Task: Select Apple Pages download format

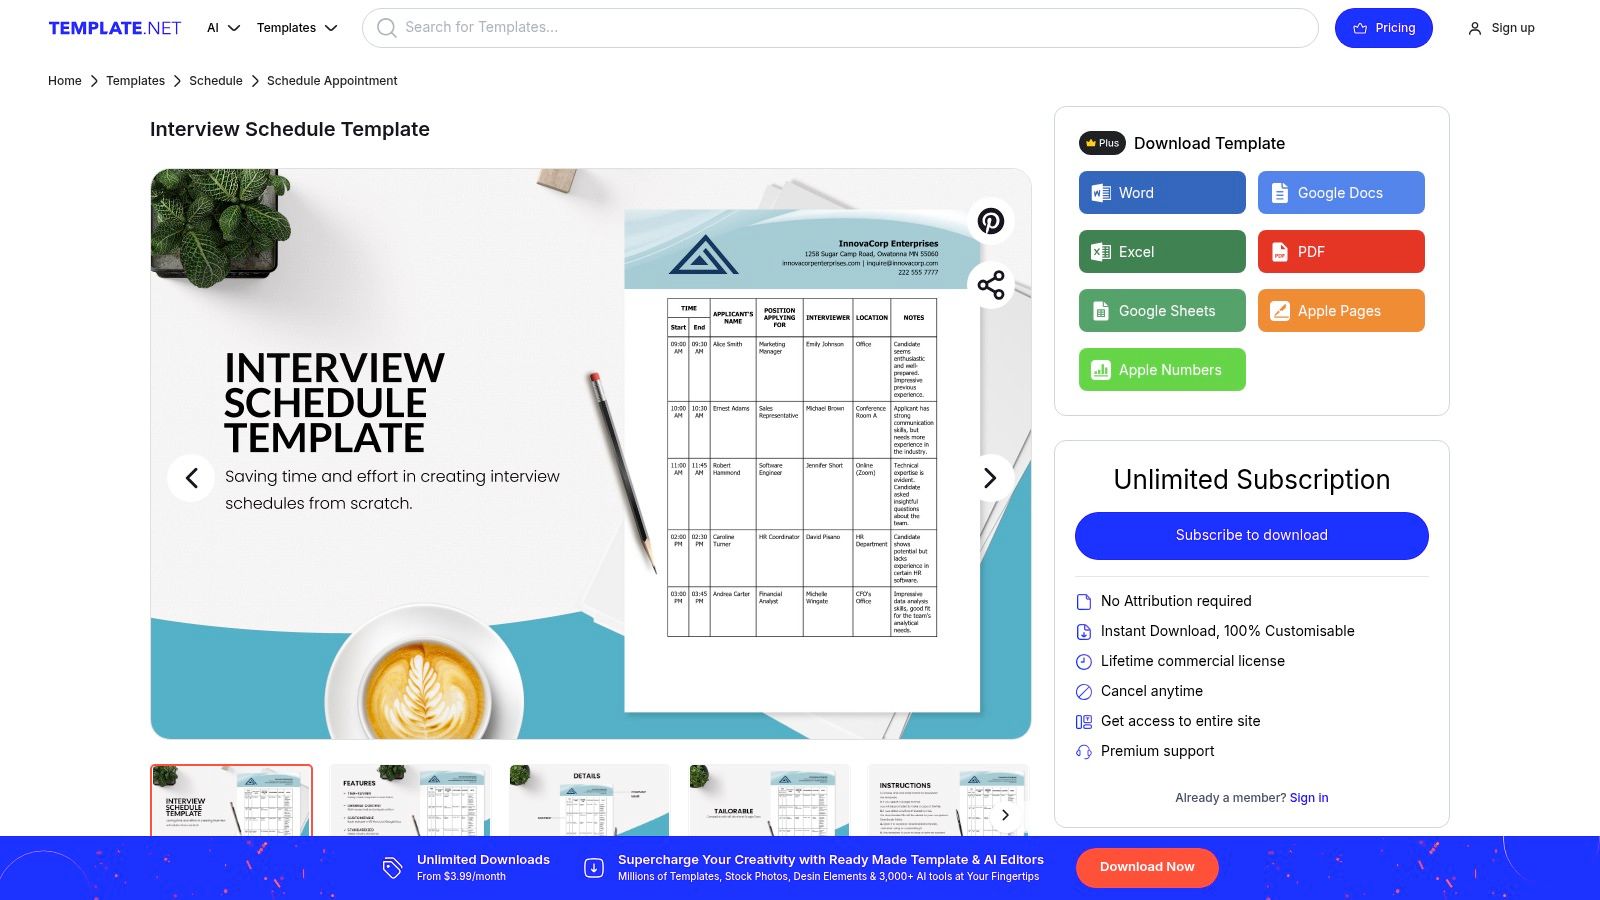Action: point(1340,311)
